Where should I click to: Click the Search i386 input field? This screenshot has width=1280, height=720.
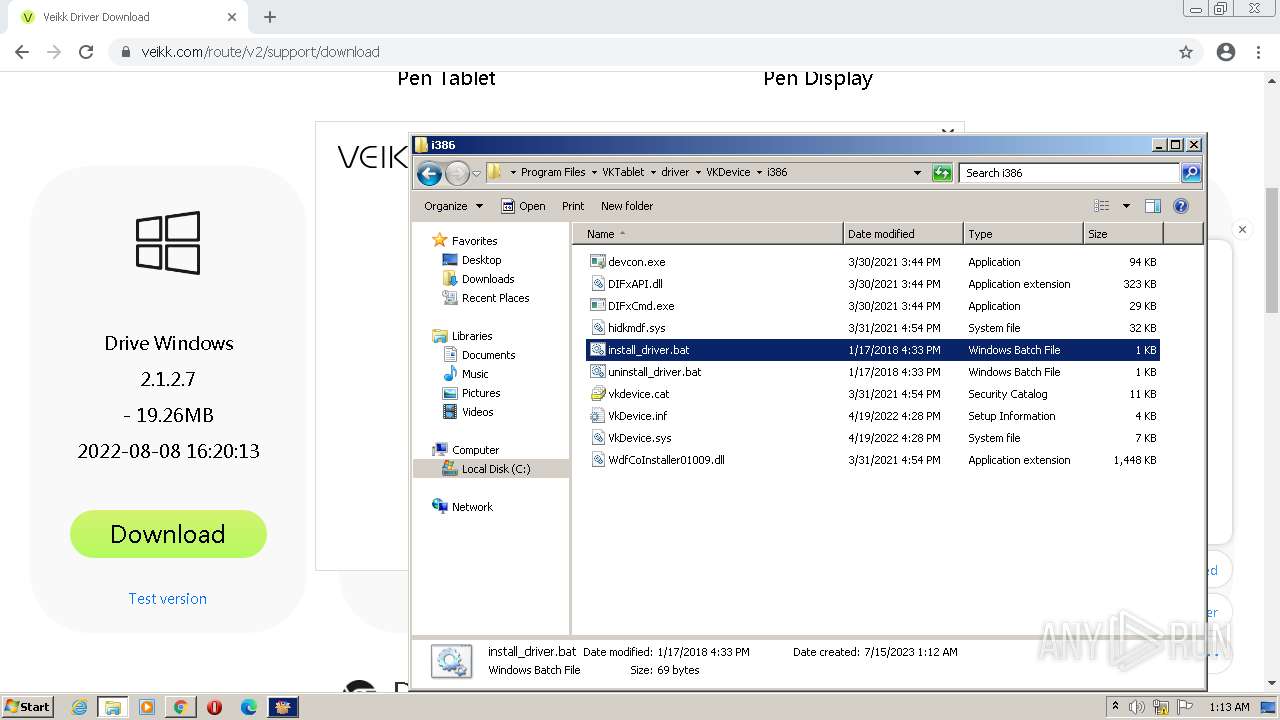[1069, 173]
